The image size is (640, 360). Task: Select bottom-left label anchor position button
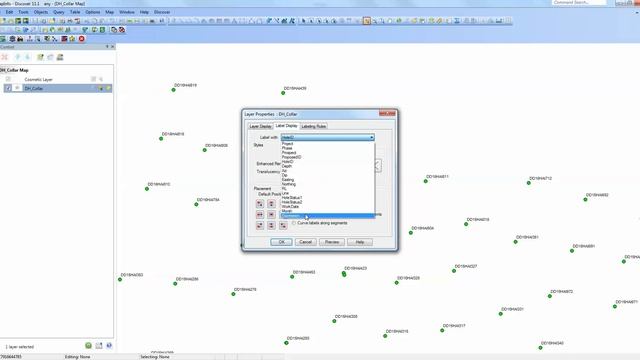pyautogui.click(x=260, y=226)
